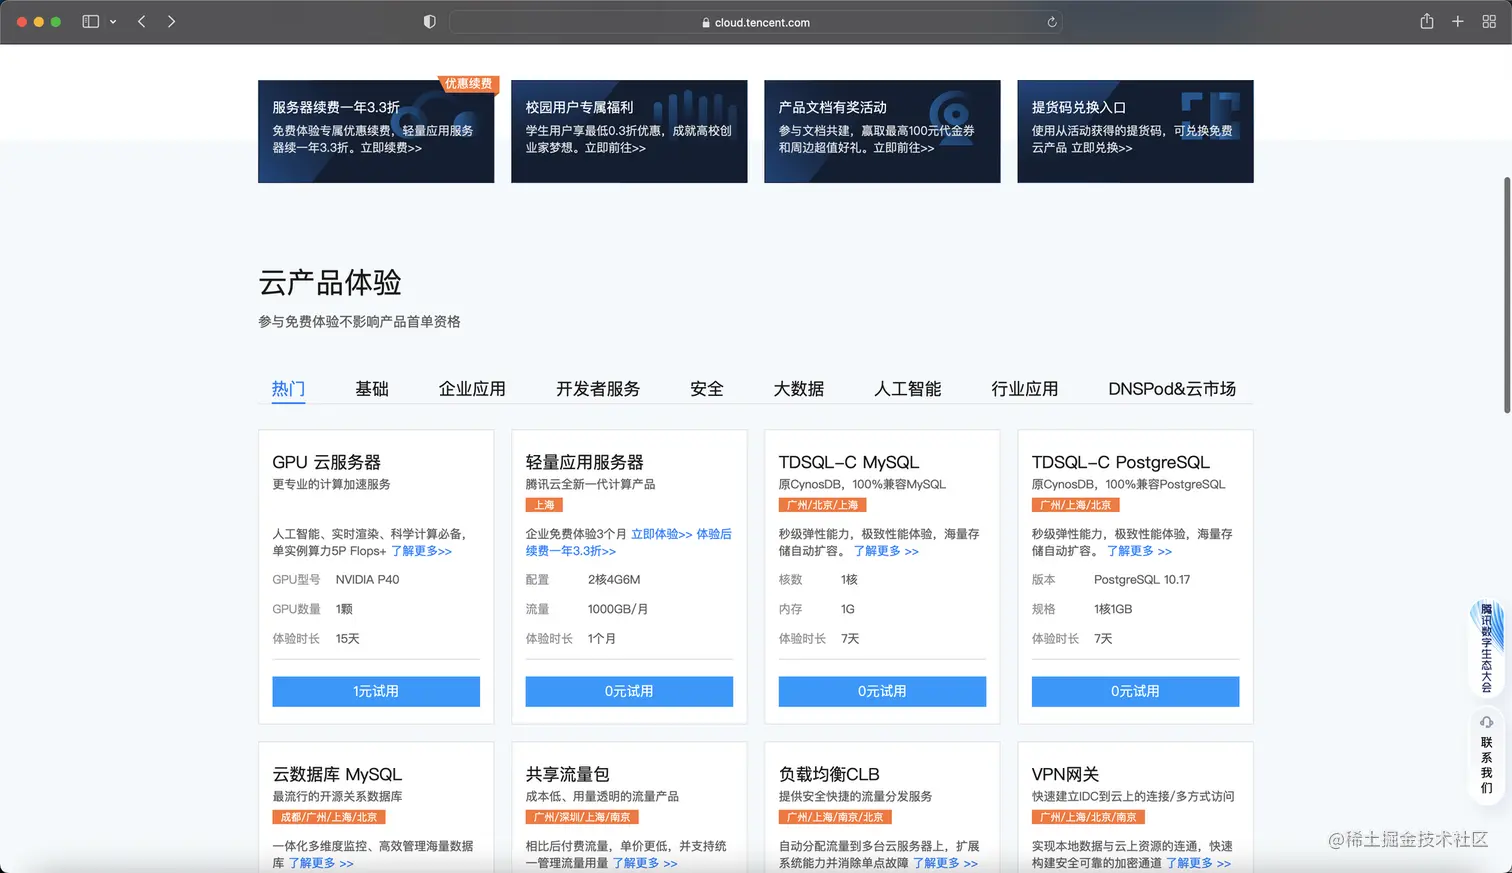The image size is (1512, 873).
Task: Click the 2核4G6M configuration value
Action: 614,580
